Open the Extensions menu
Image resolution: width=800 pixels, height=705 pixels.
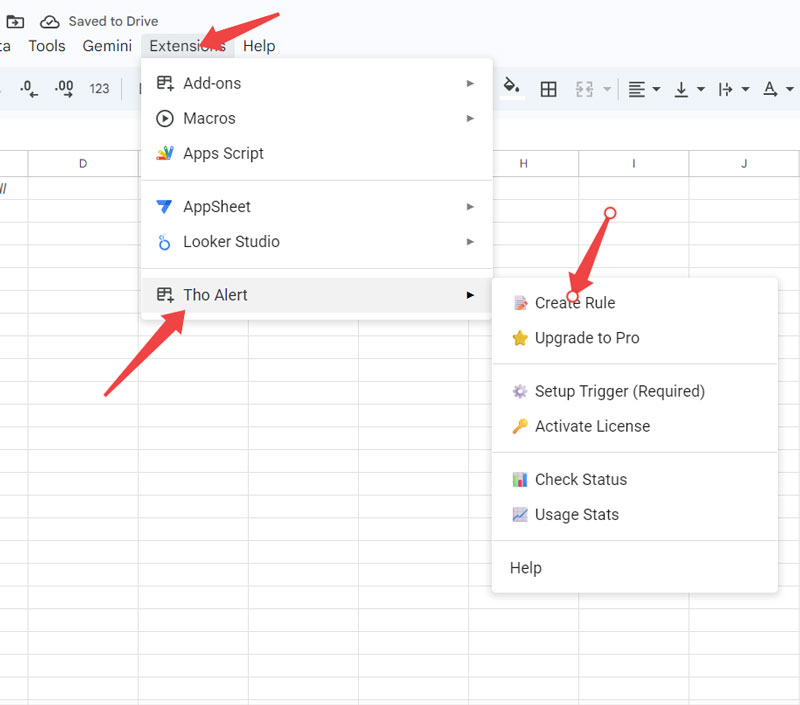[x=186, y=45]
